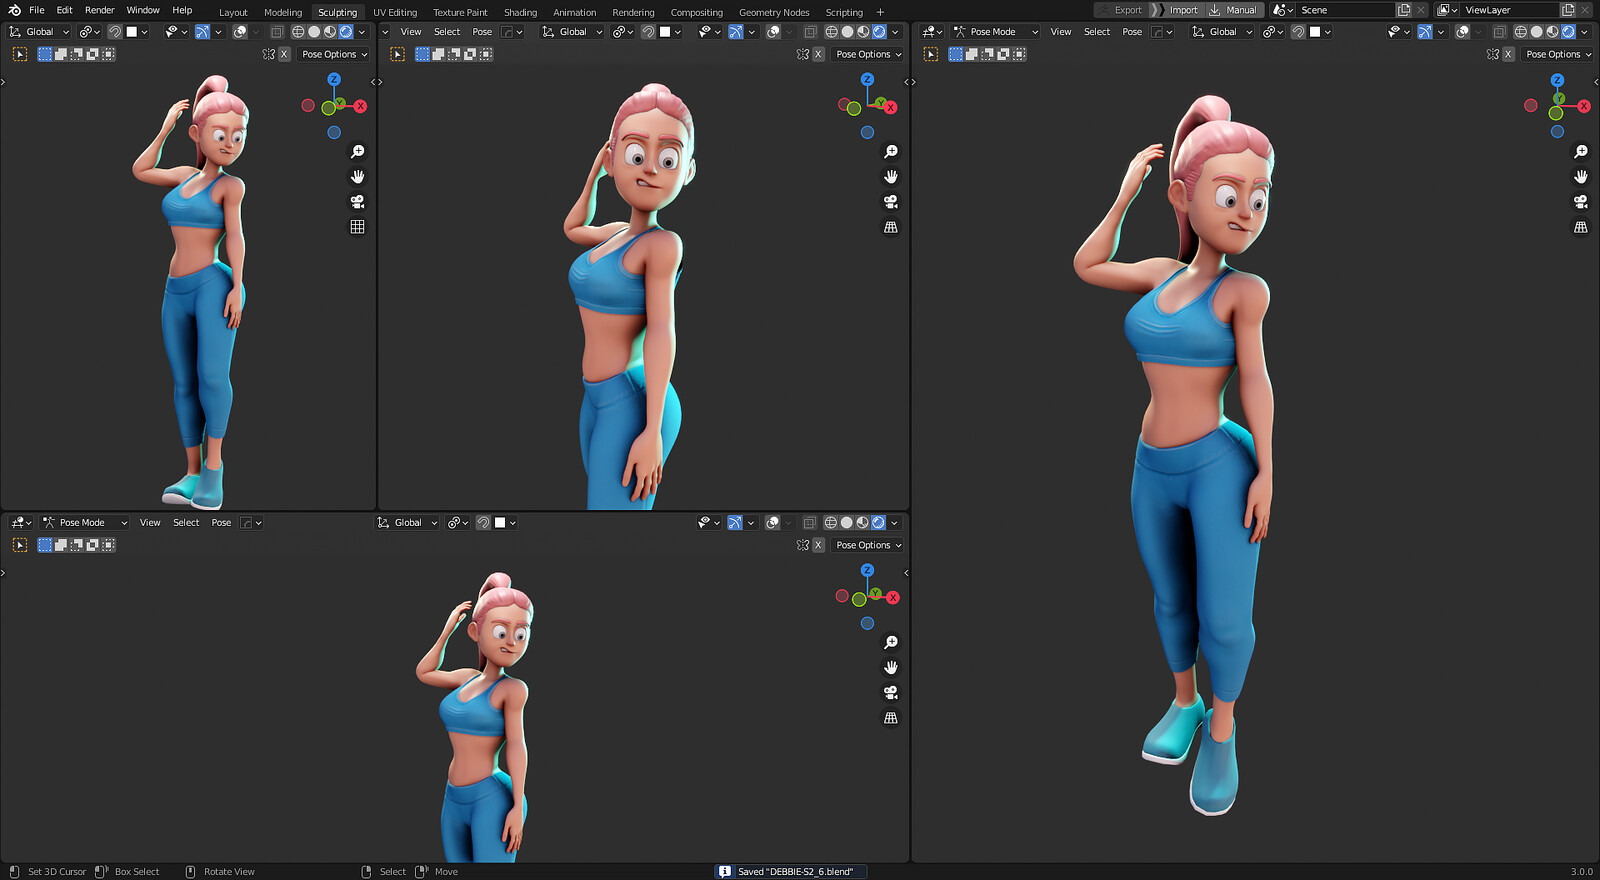Expand Pose Options in left viewport
This screenshot has width=1600, height=880.
[x=335, y=55]
